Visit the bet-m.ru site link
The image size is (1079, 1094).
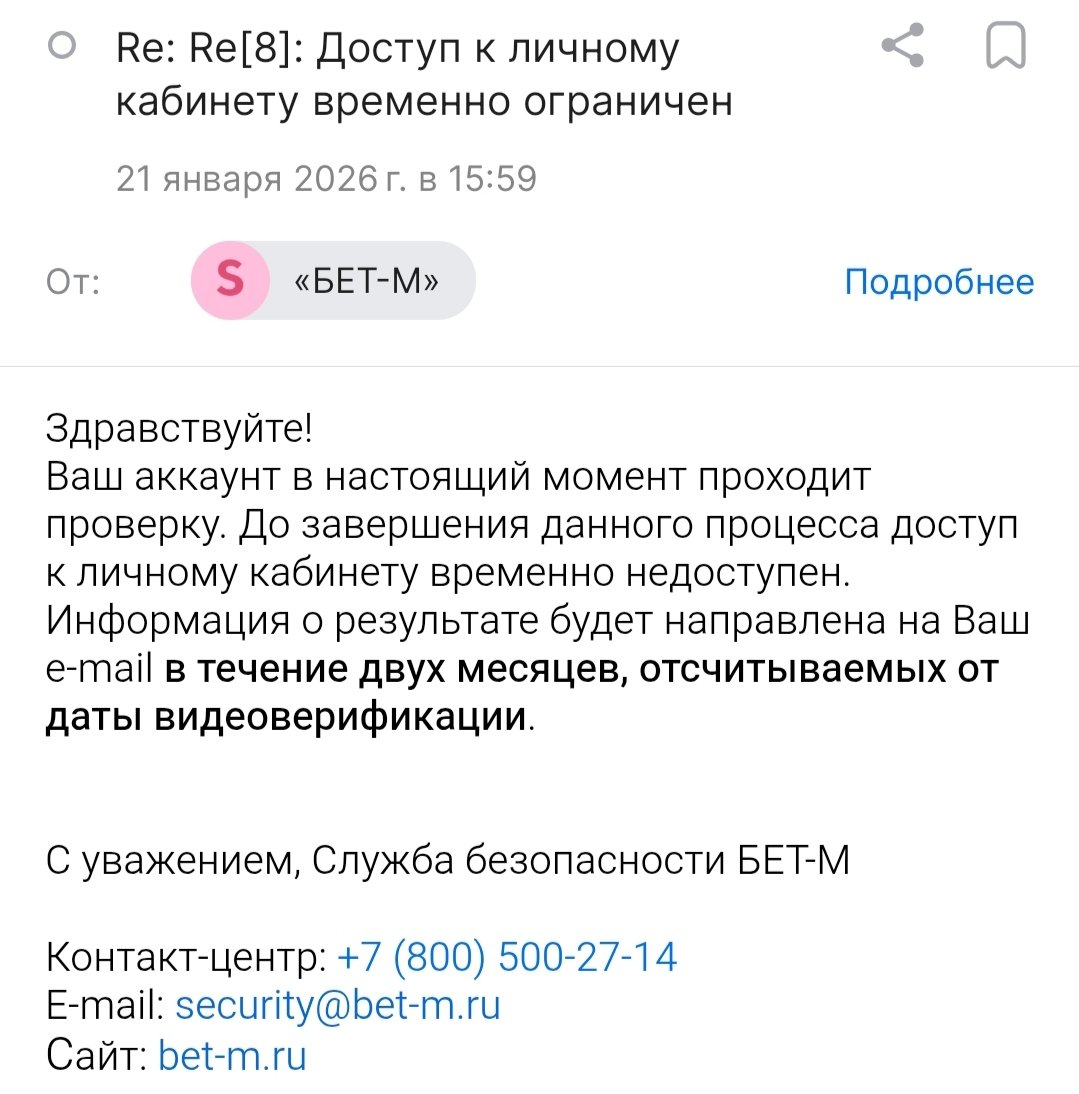coord(232,1055)
